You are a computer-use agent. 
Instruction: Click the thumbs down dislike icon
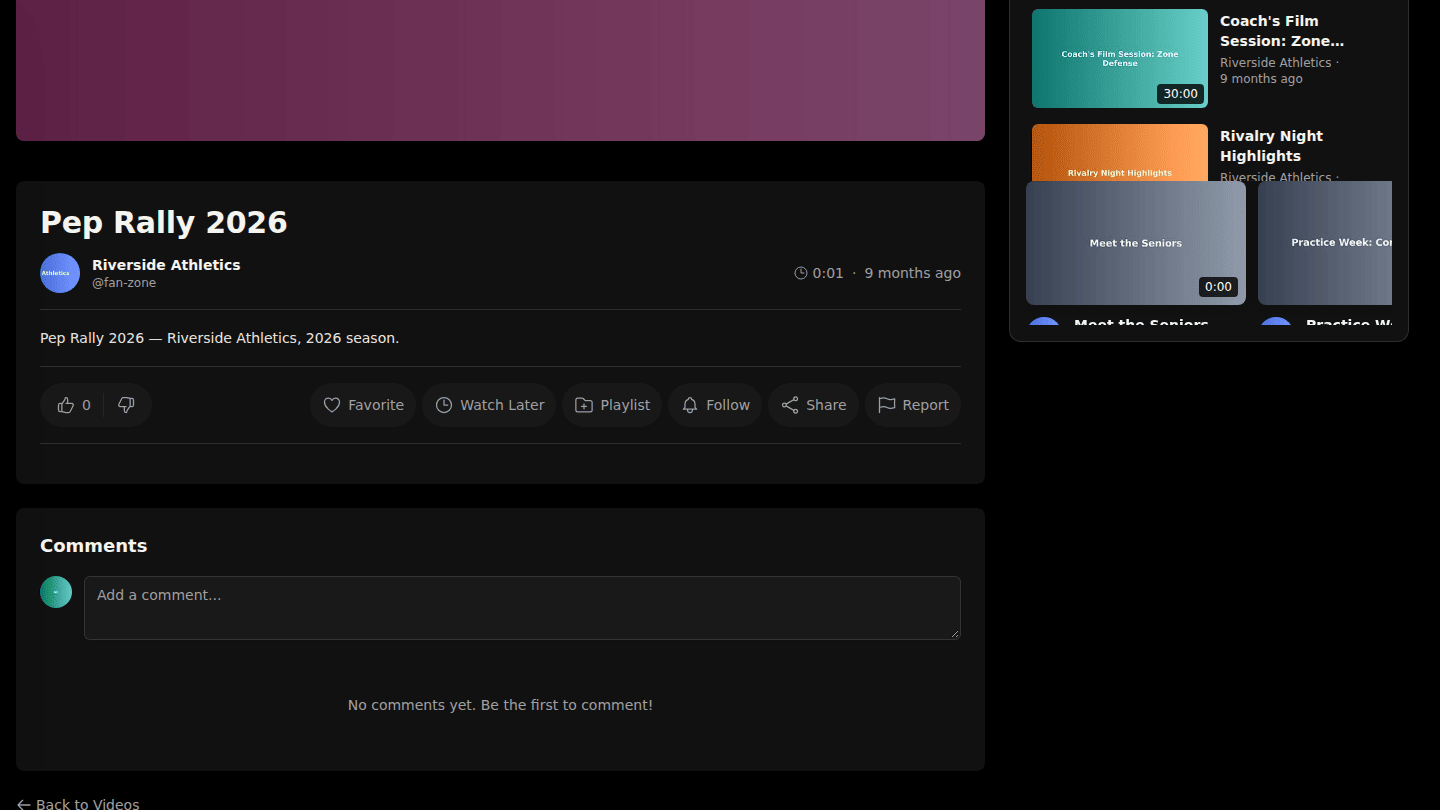pos(126,405)
